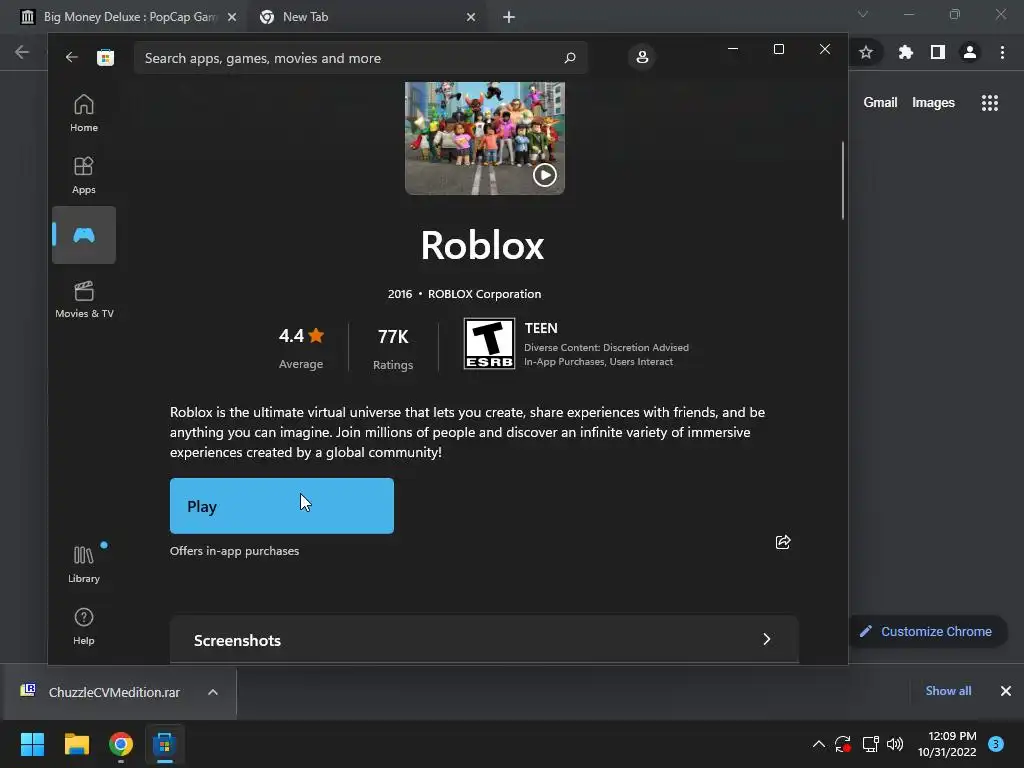Click the Customize Chrome button
1024x768 pixels.
coord(928,632)
